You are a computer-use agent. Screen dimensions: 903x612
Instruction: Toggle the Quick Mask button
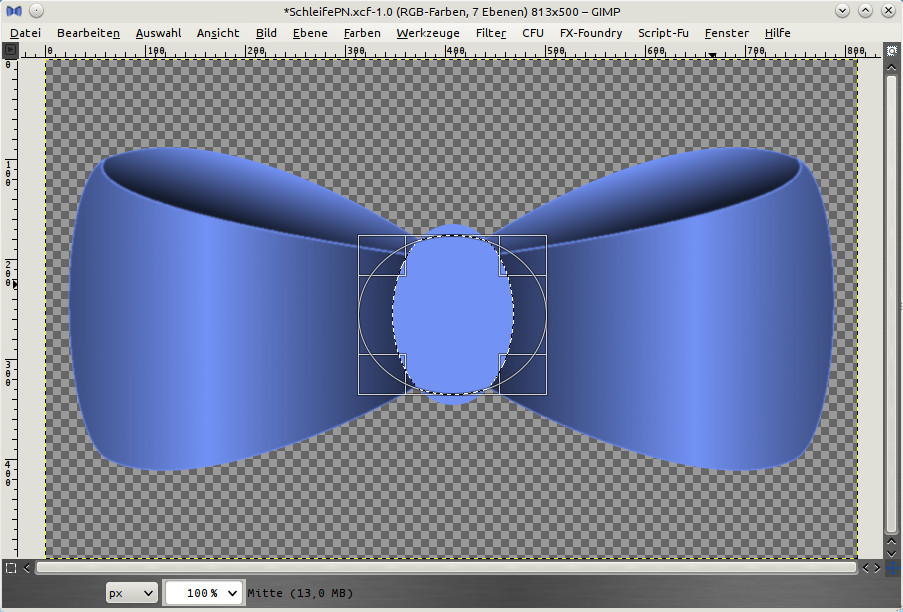tap(11, 568)
